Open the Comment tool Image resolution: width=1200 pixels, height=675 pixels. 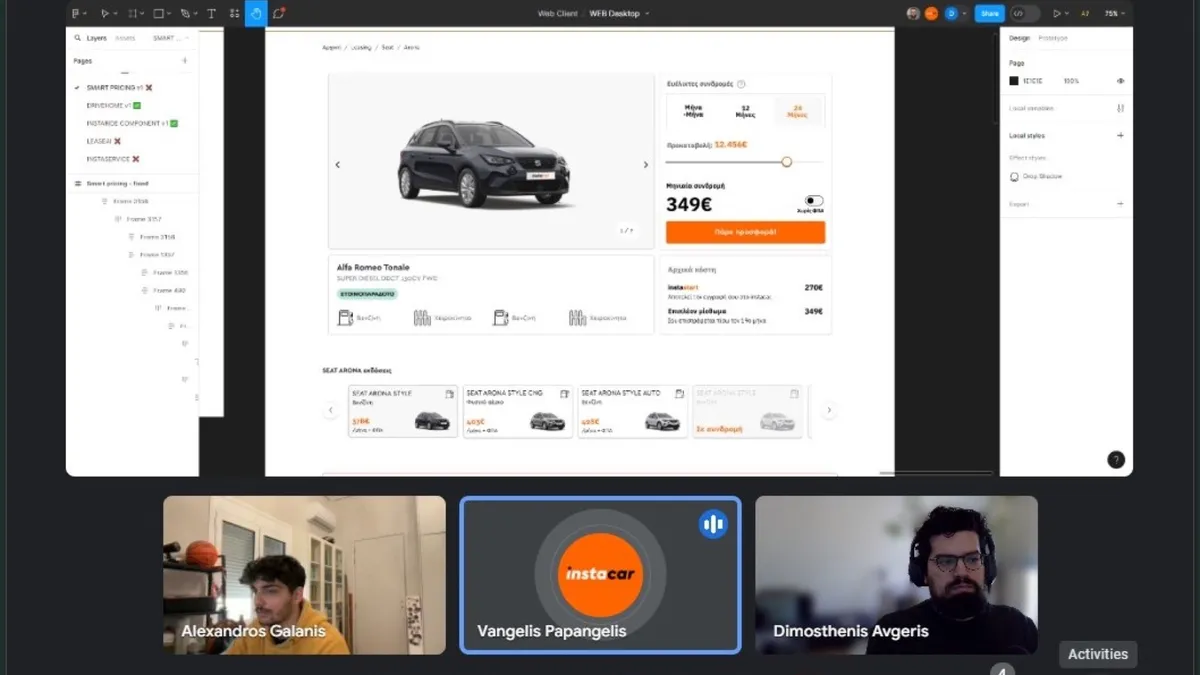pyautogui.click(x=279, y=13)
